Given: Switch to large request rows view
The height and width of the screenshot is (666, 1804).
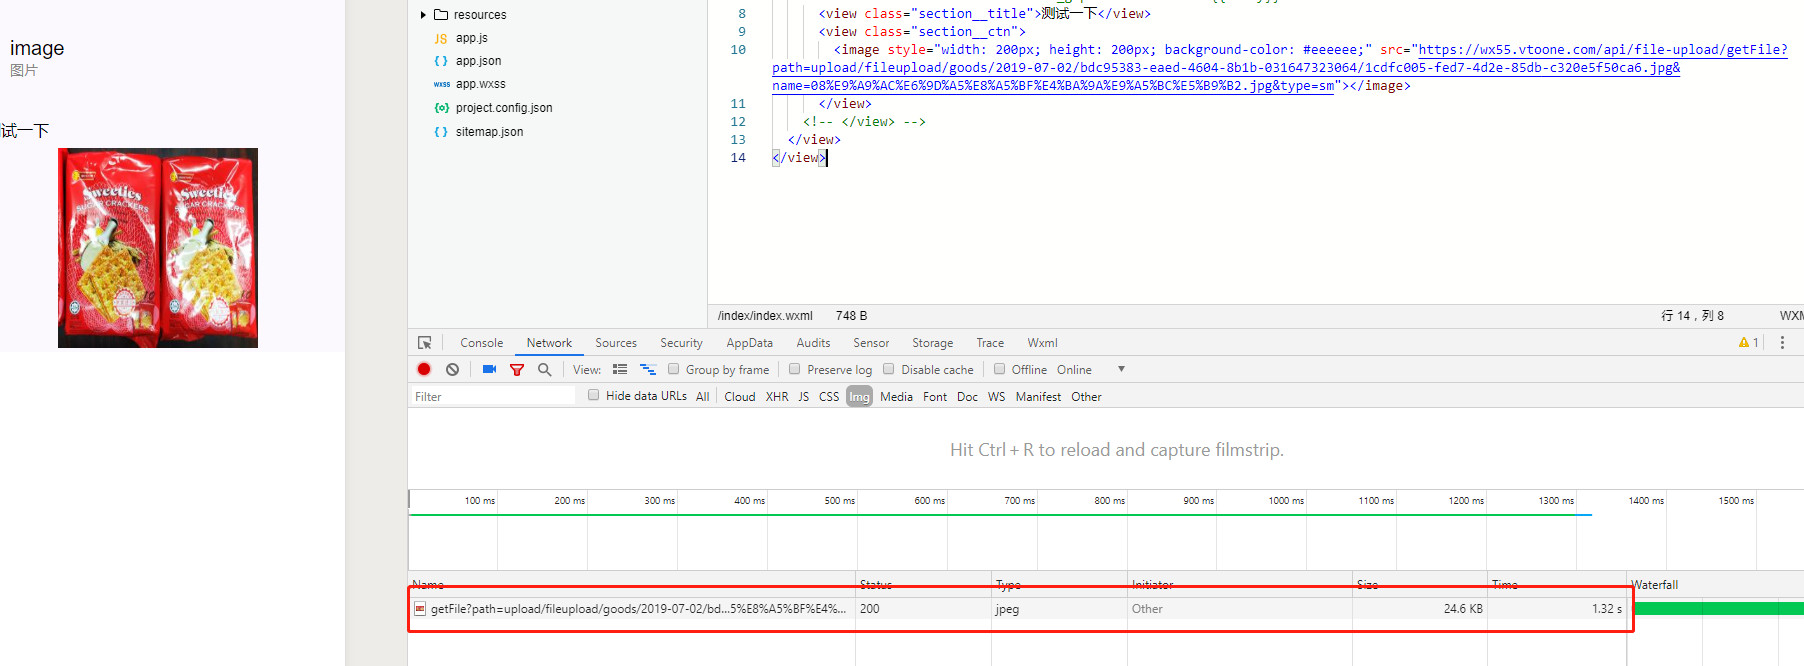Looking at the screenshot, I should click(620, 370).
